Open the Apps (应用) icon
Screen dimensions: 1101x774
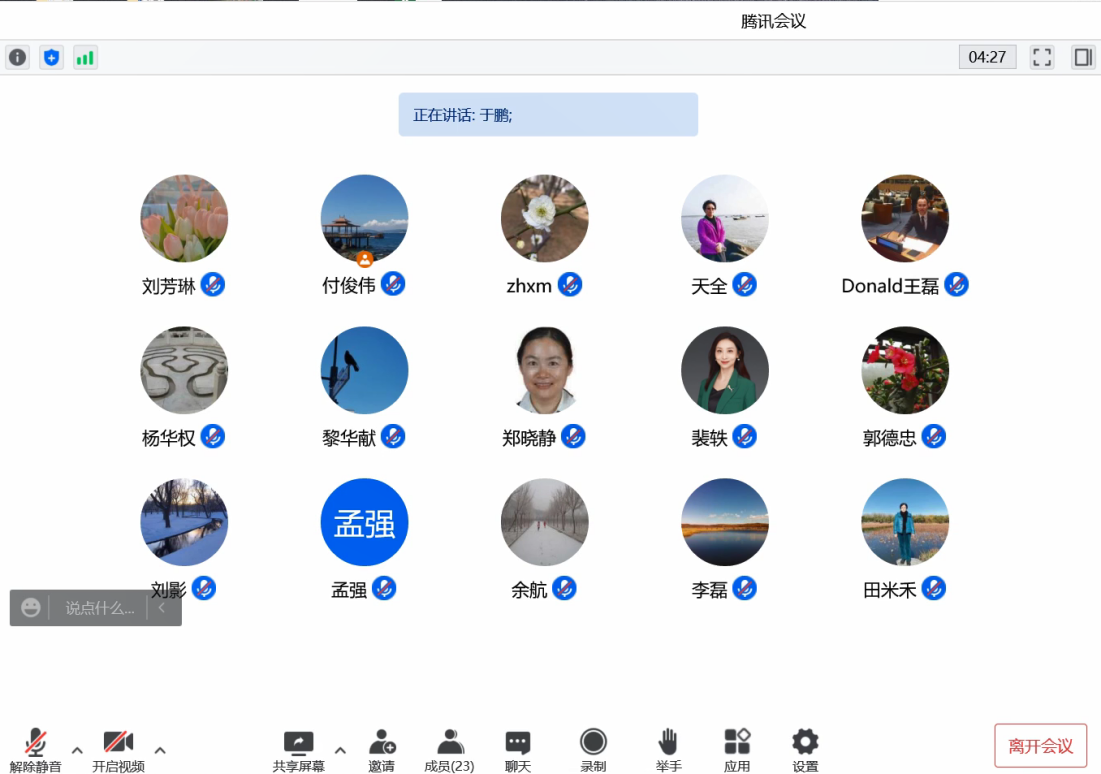(737, 749)
